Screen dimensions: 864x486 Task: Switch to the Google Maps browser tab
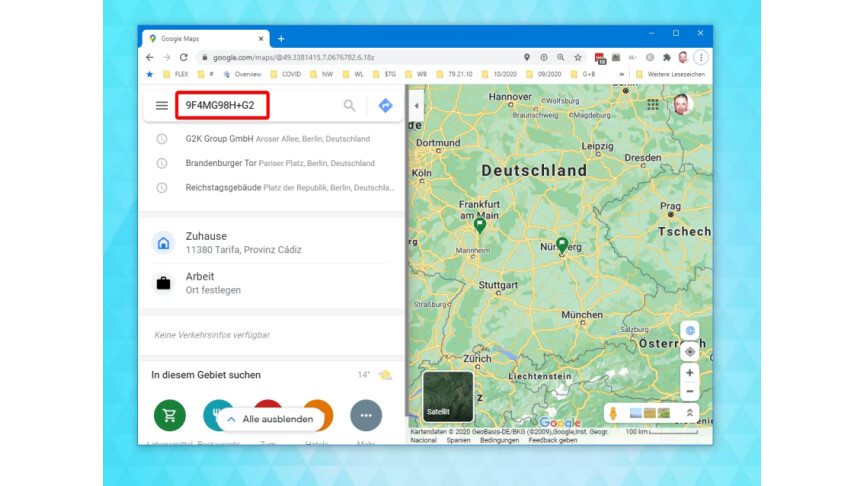pos(205,39)
